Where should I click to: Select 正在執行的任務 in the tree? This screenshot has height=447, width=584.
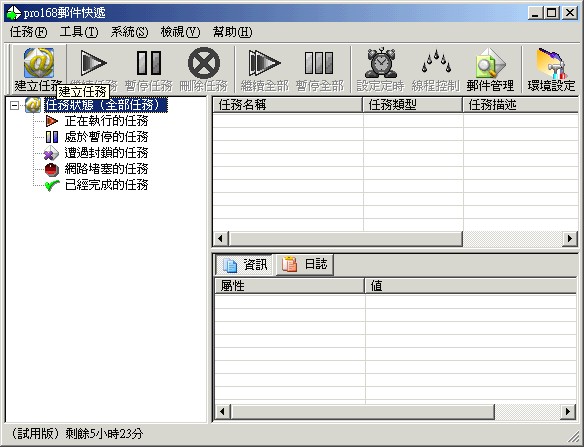(106, 121)
